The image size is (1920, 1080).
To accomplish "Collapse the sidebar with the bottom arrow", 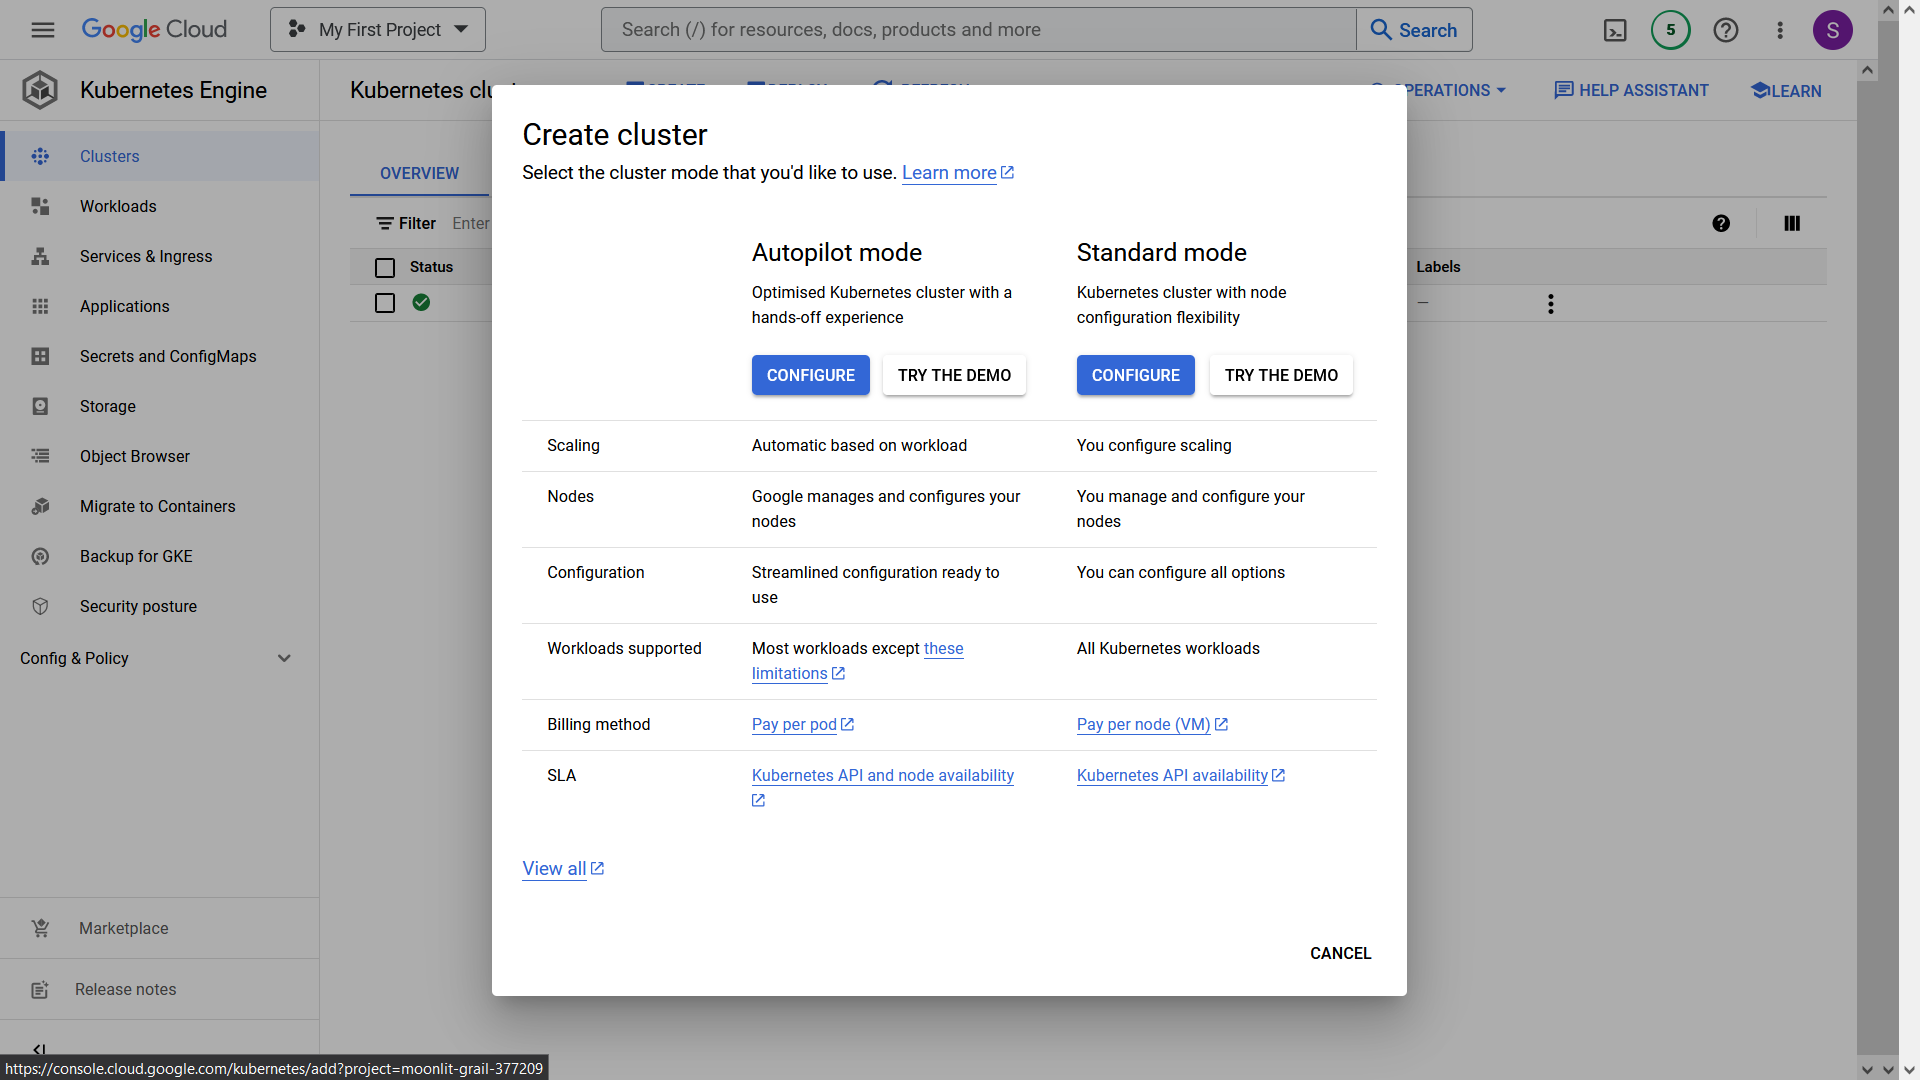I will [39, 1050].
